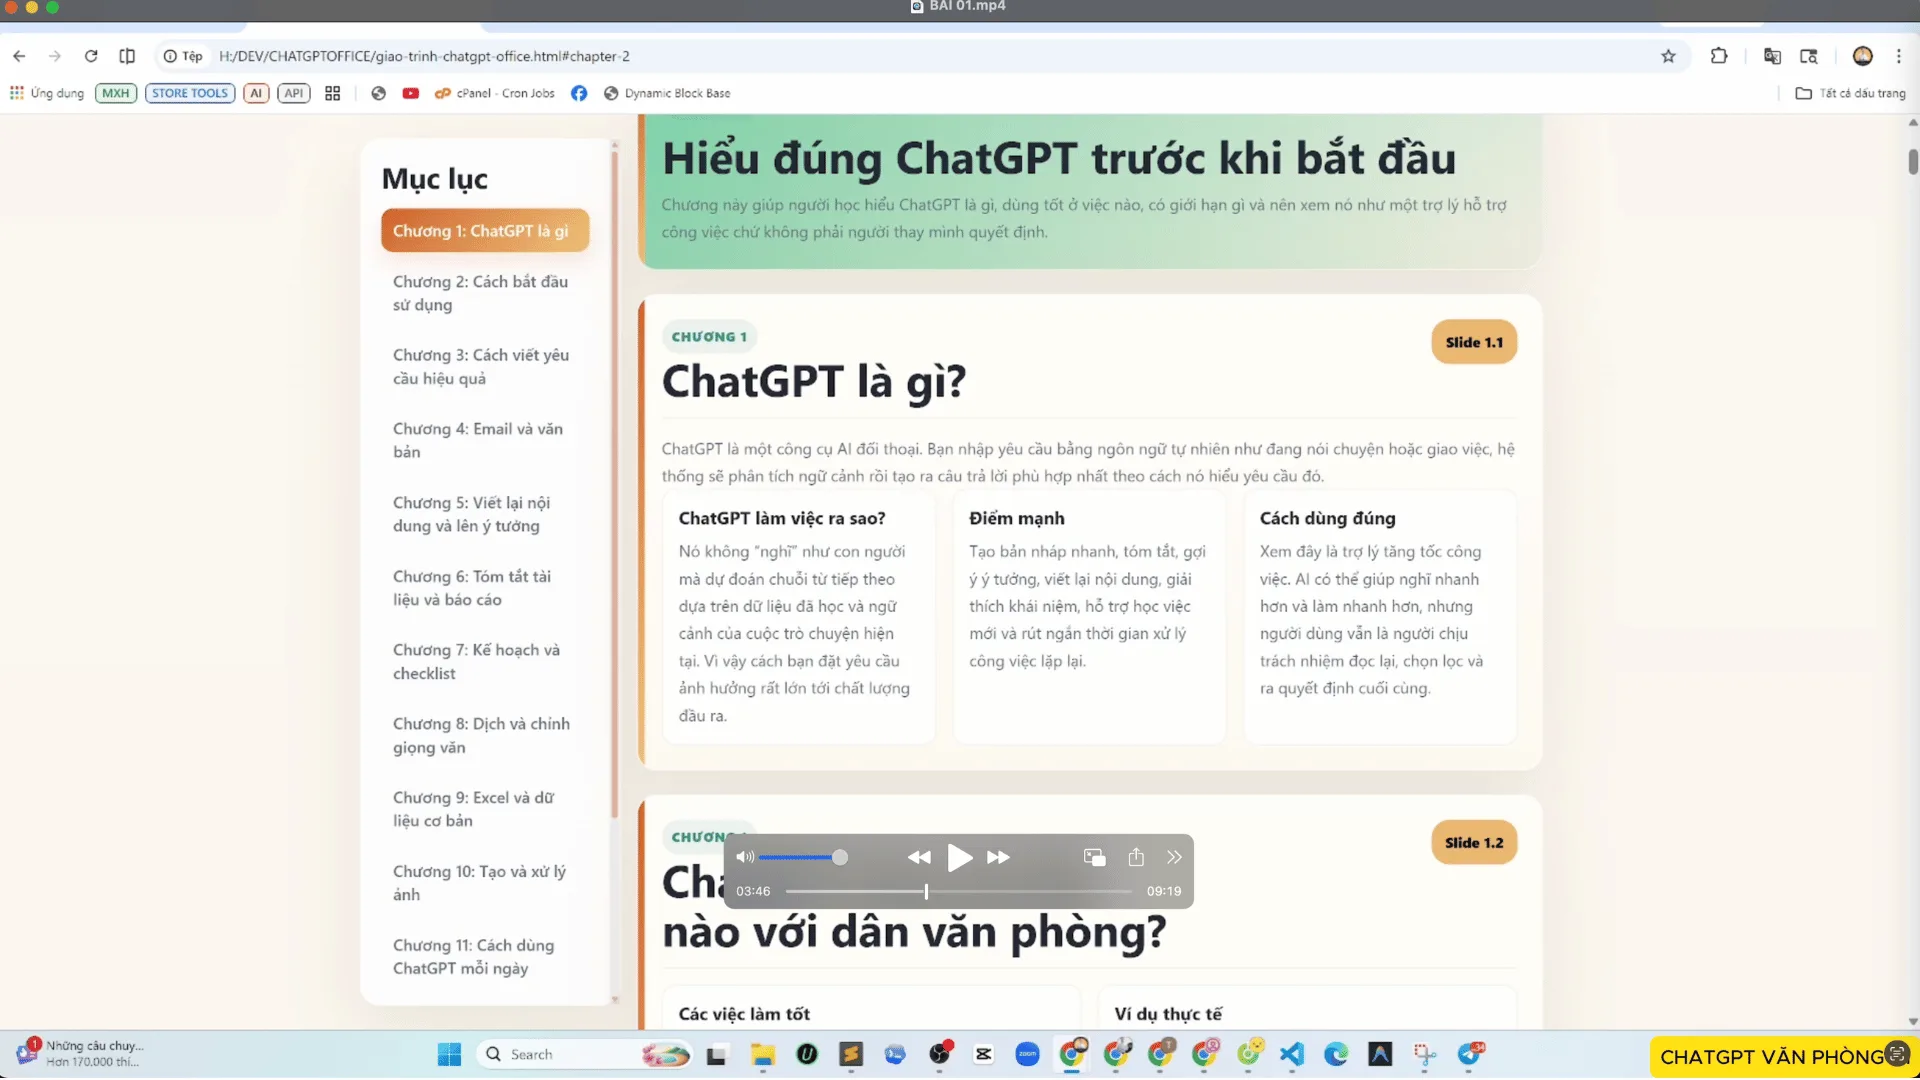
Task: Open the Telegram icon in the taskbar
Action: tap(1470, 1054)
